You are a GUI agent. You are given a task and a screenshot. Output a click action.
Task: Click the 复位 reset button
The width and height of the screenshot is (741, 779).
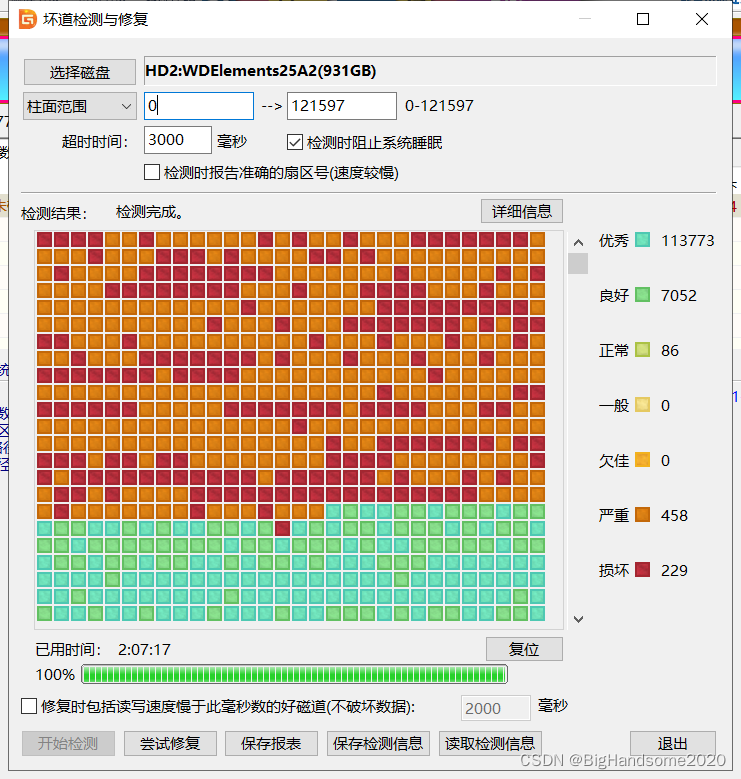pos(524,649)
